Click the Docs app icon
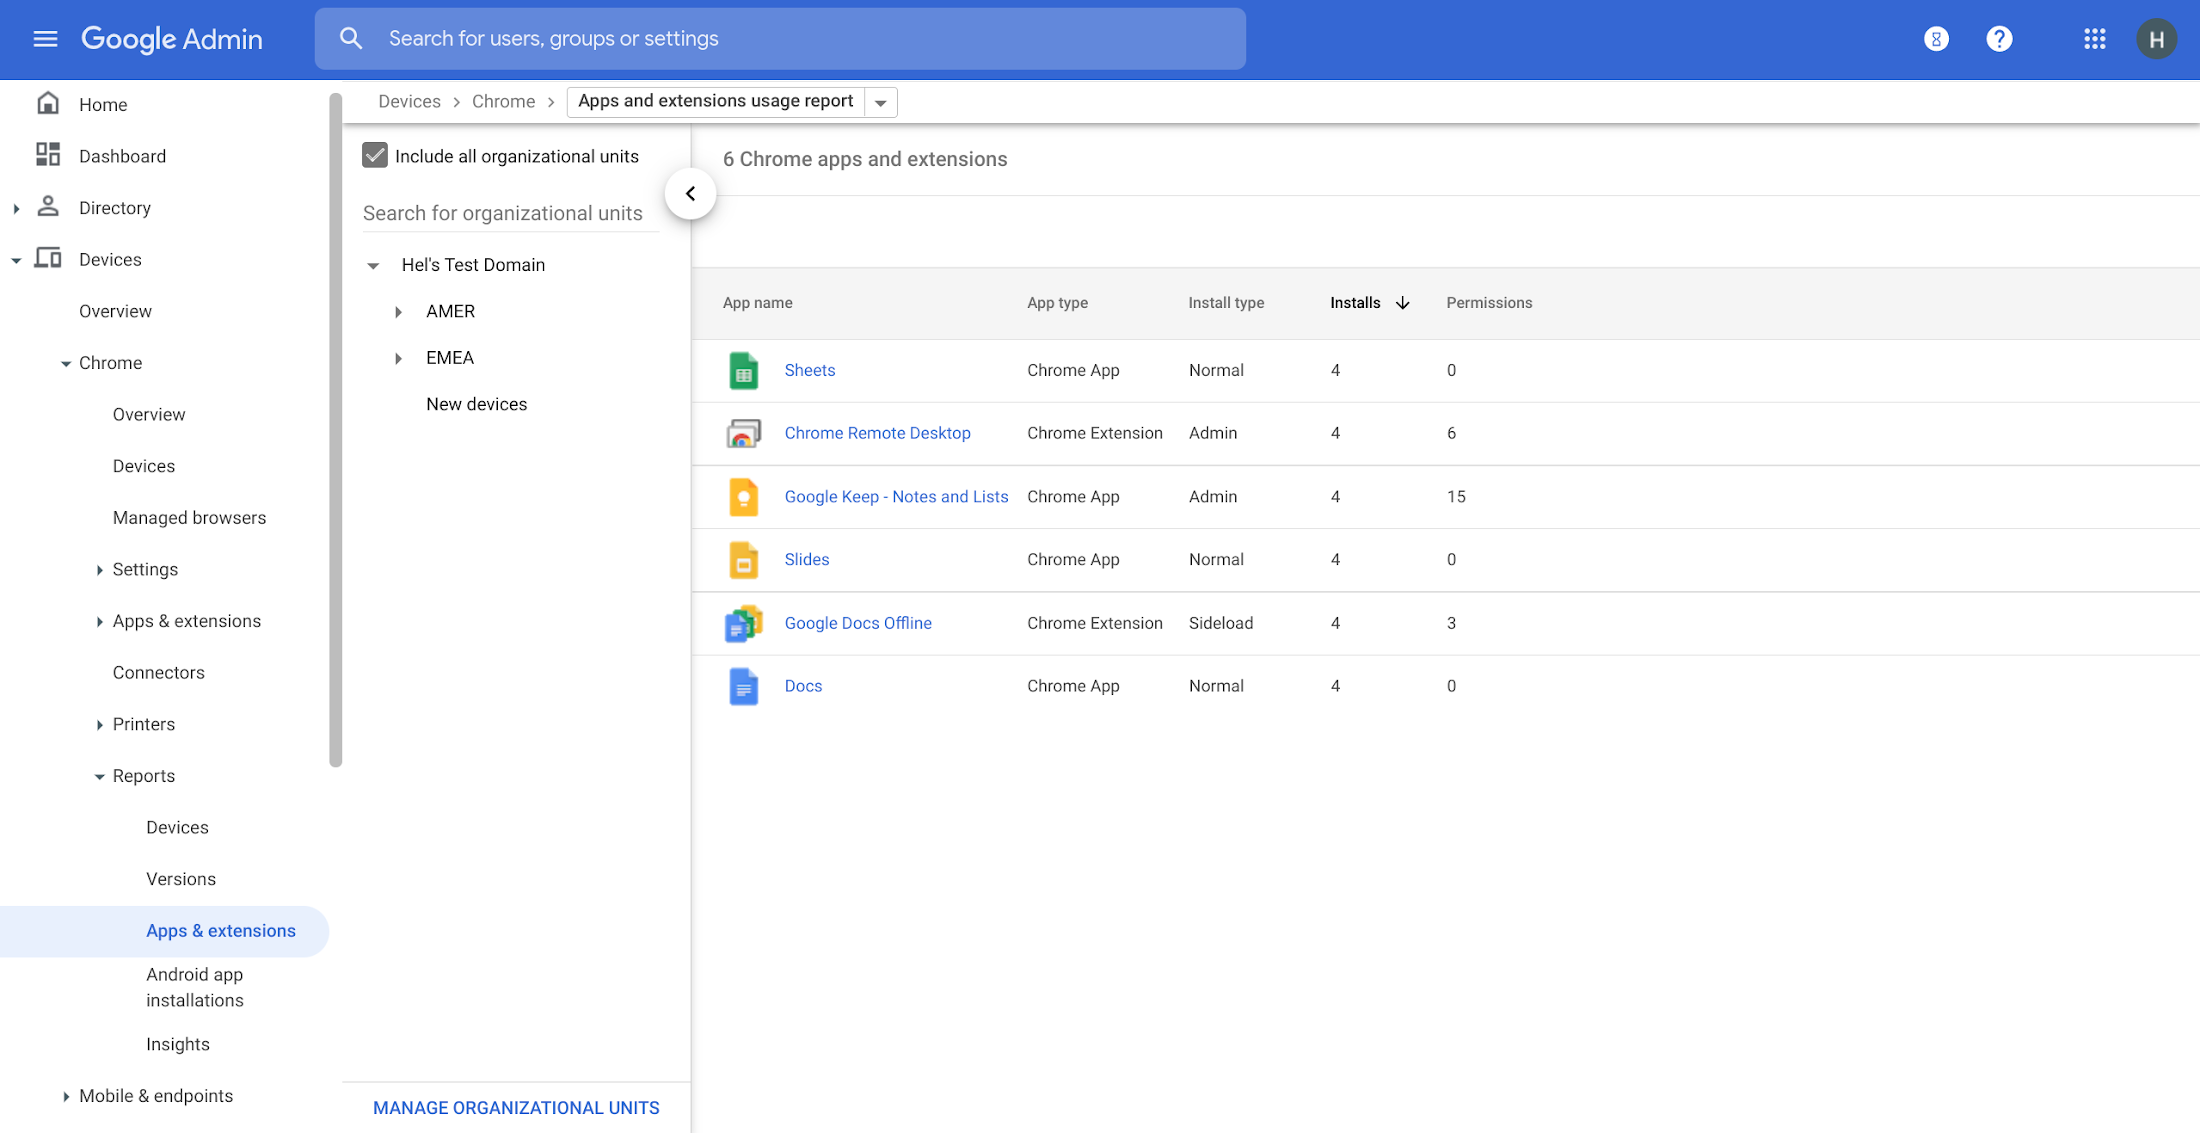This screenshot has width=2200, height=1133. (x=743, y=686)
